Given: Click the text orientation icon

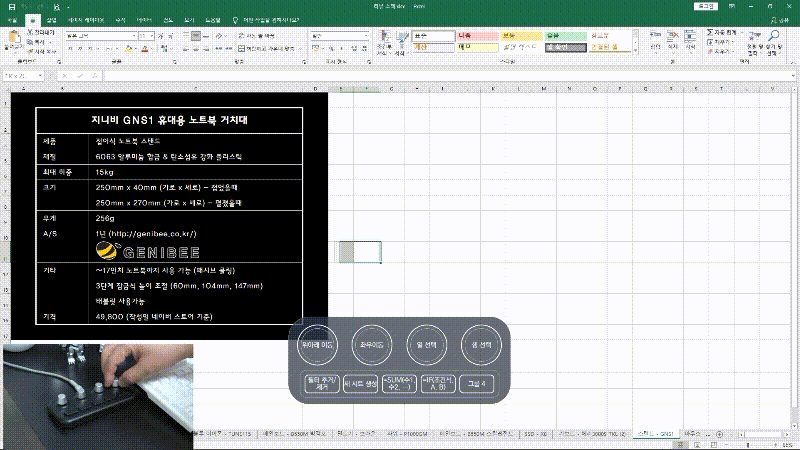Looking at the screenshot, I should (219, 36).
